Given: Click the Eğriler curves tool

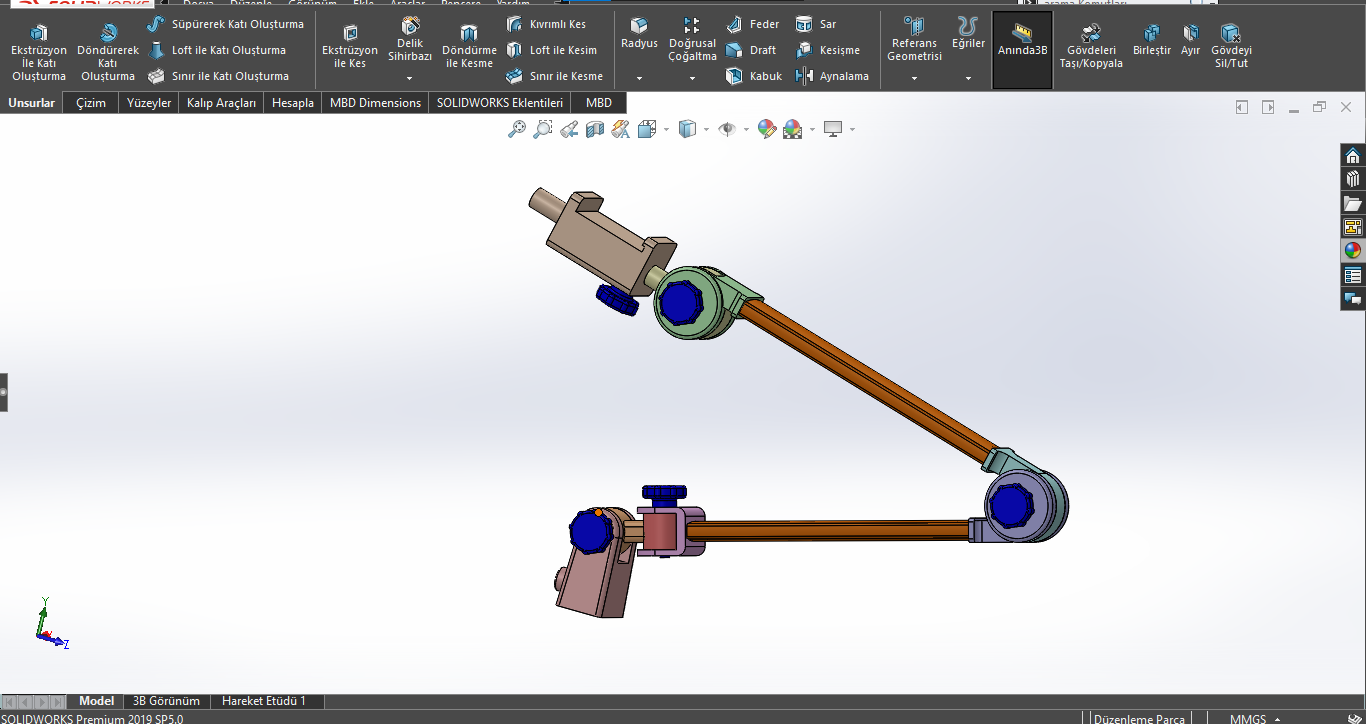Looking at the screenshot, I should [x=968, y=34].
